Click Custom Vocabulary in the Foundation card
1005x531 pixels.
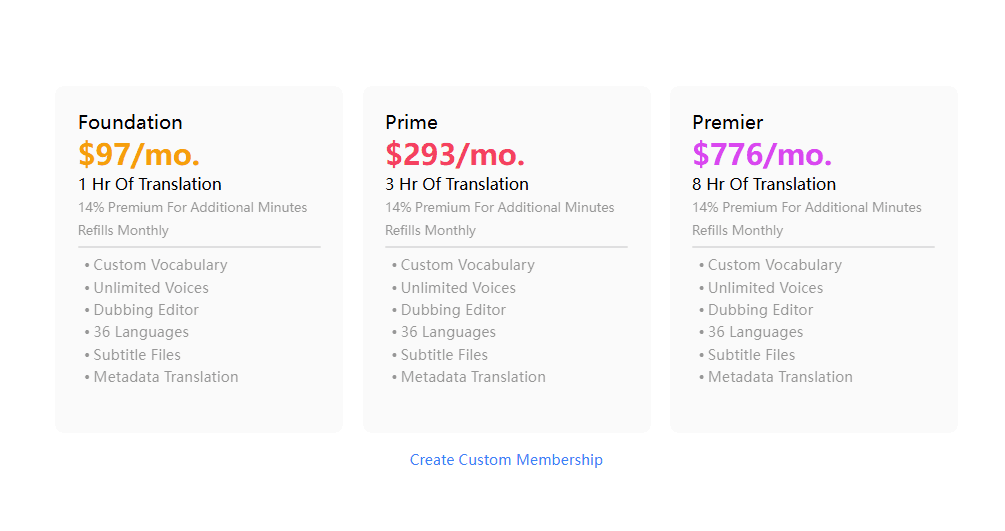pyautogui.click(x=160, y=265)
